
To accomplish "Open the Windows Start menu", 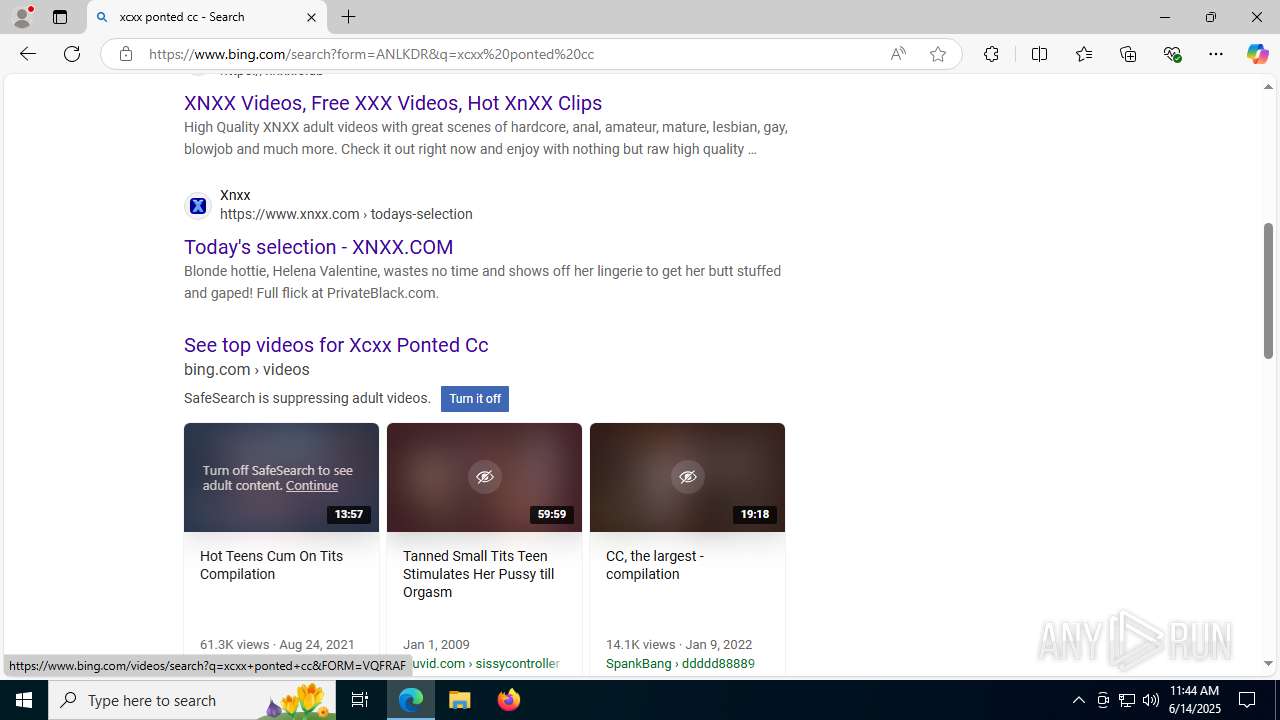I will tap(24, 700).
